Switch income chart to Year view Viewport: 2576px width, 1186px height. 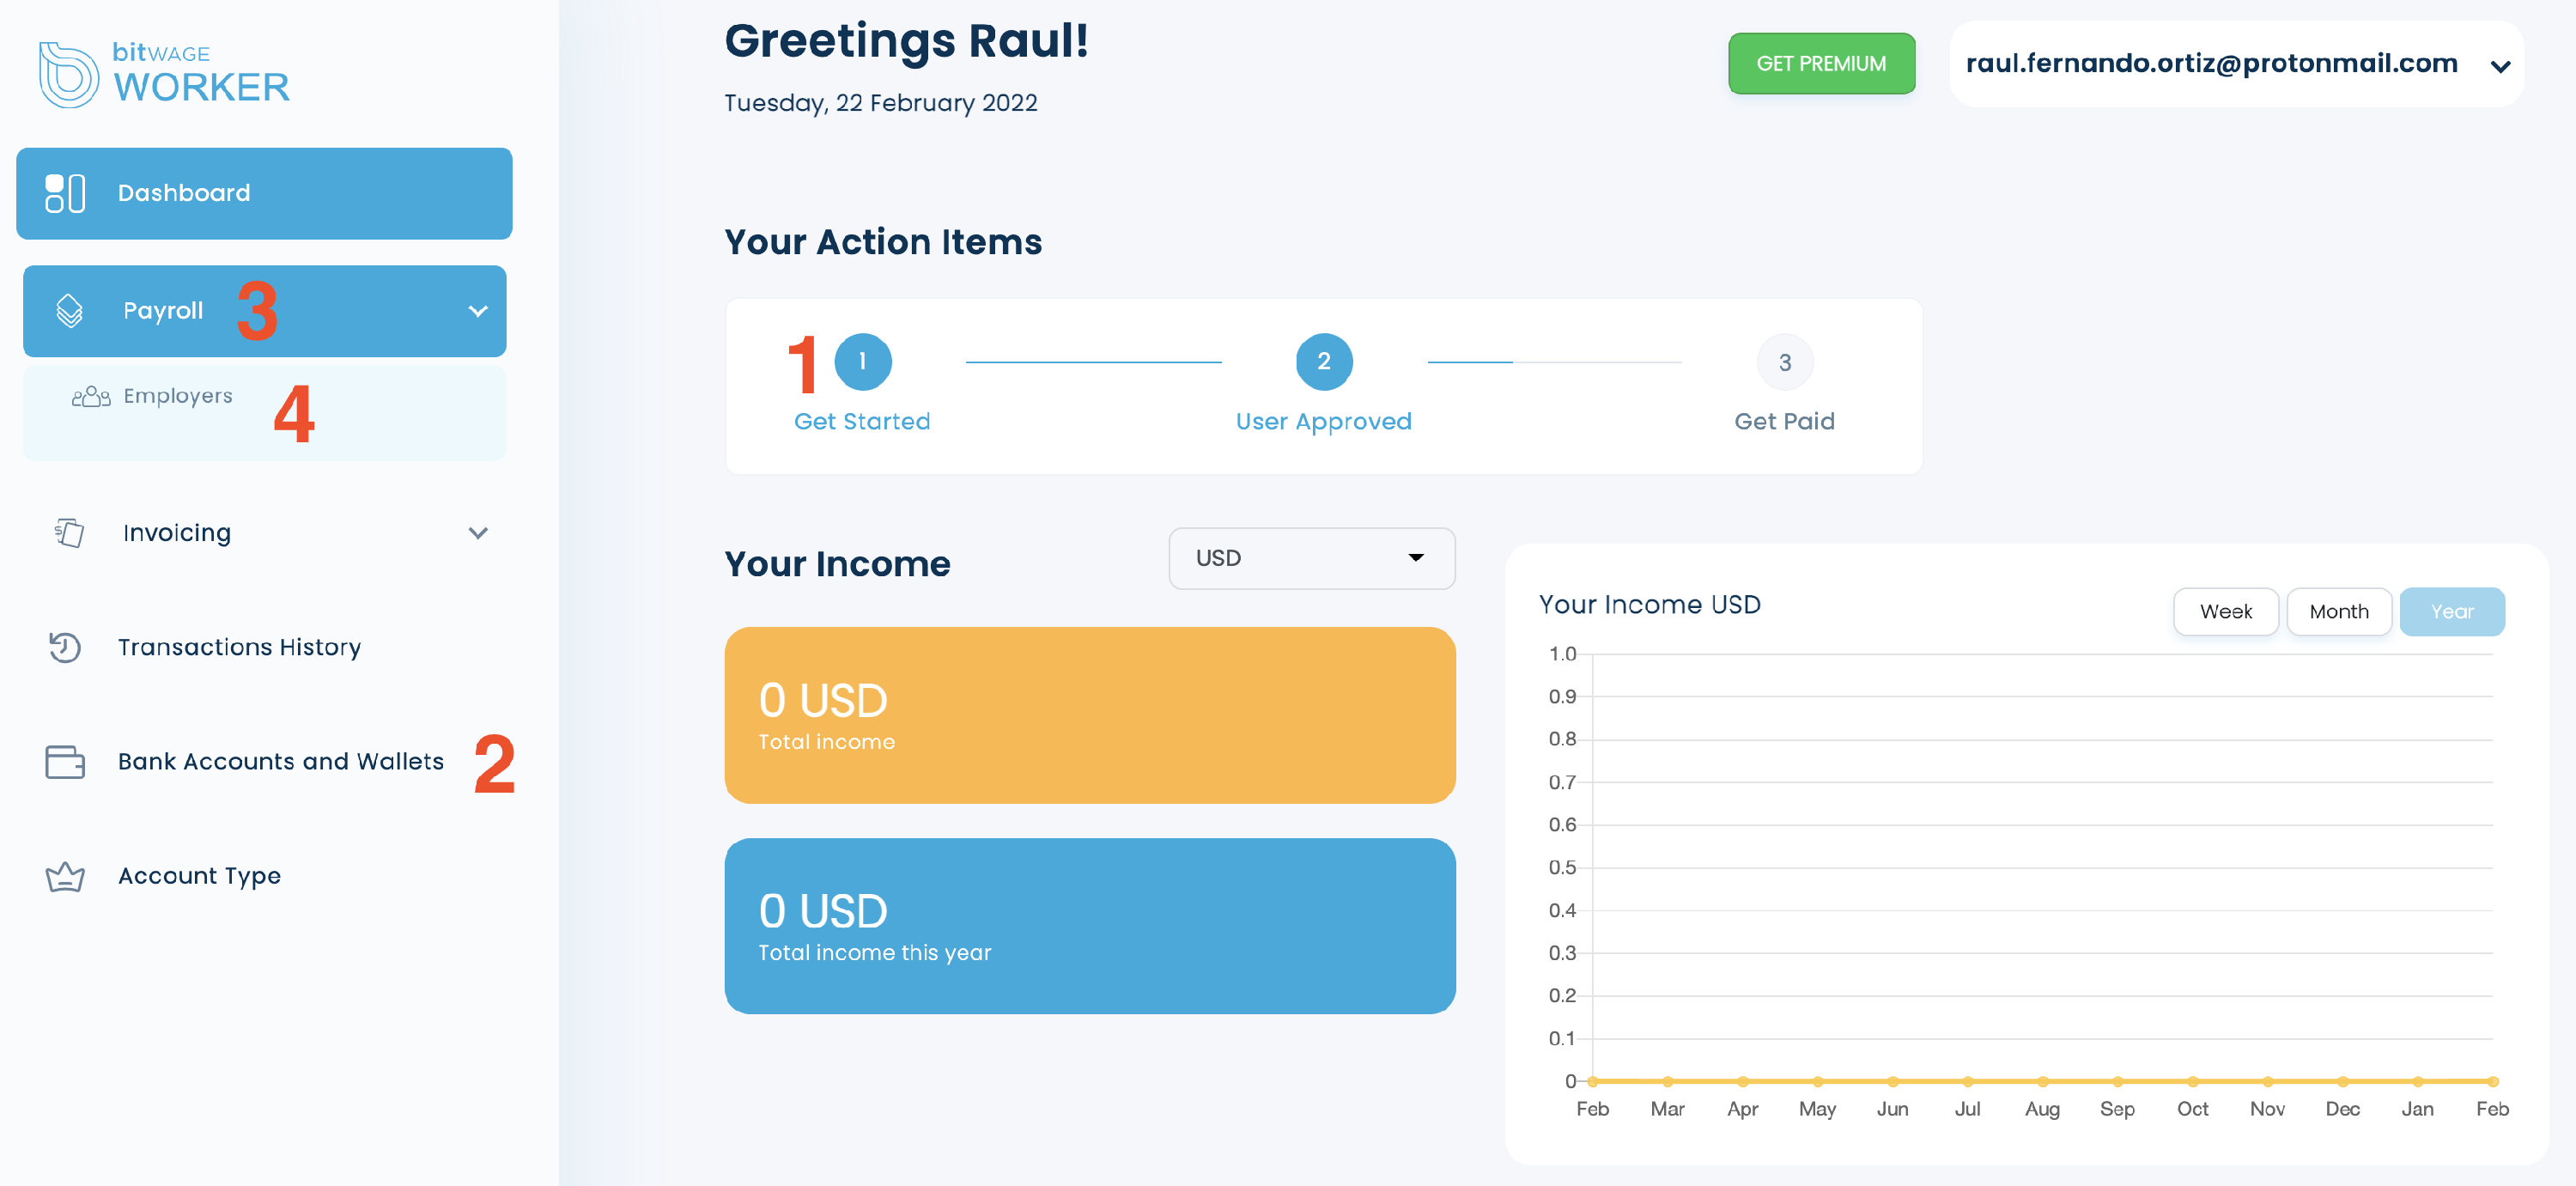(x=2451, y=612)
